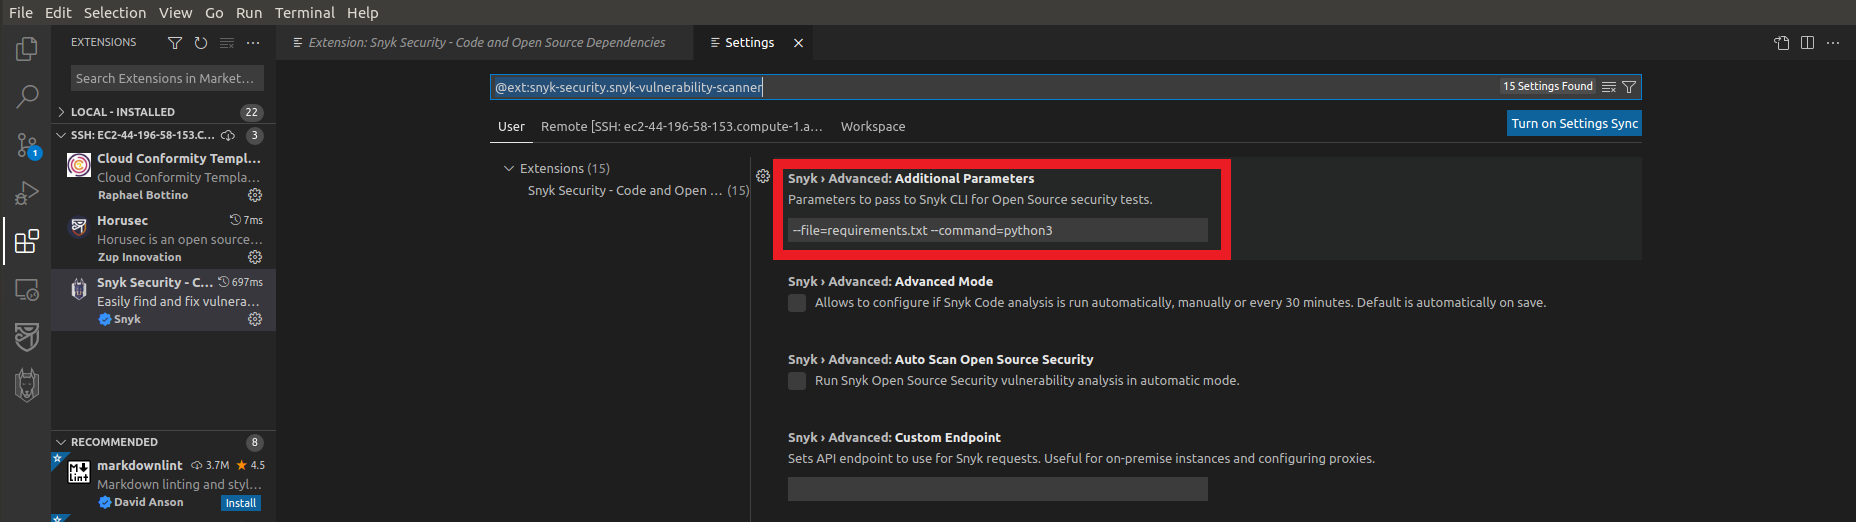Switch to Extension: Snyk Security tab
Image resolution: width=1856 pixels, height=522 pixels.
click(x=485, y=43)
